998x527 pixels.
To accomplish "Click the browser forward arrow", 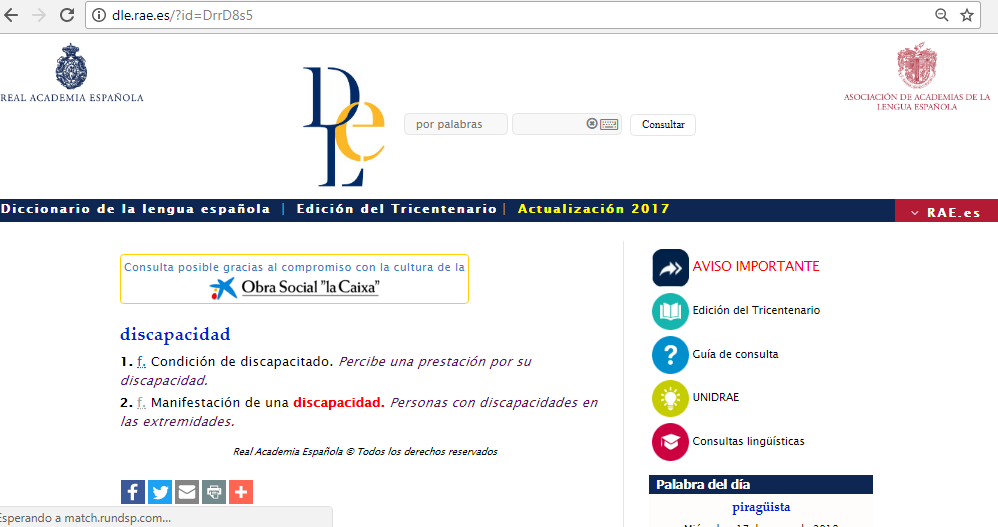I will (39, 15).
